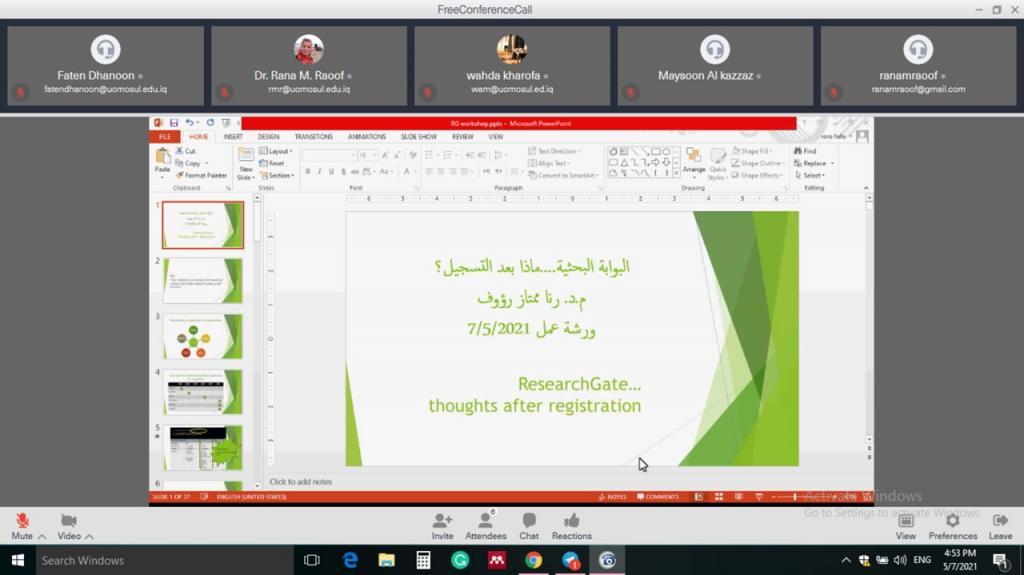Click the Format Painter button
The height and width of the screenshot is (575, 1024).
[205, 175]
